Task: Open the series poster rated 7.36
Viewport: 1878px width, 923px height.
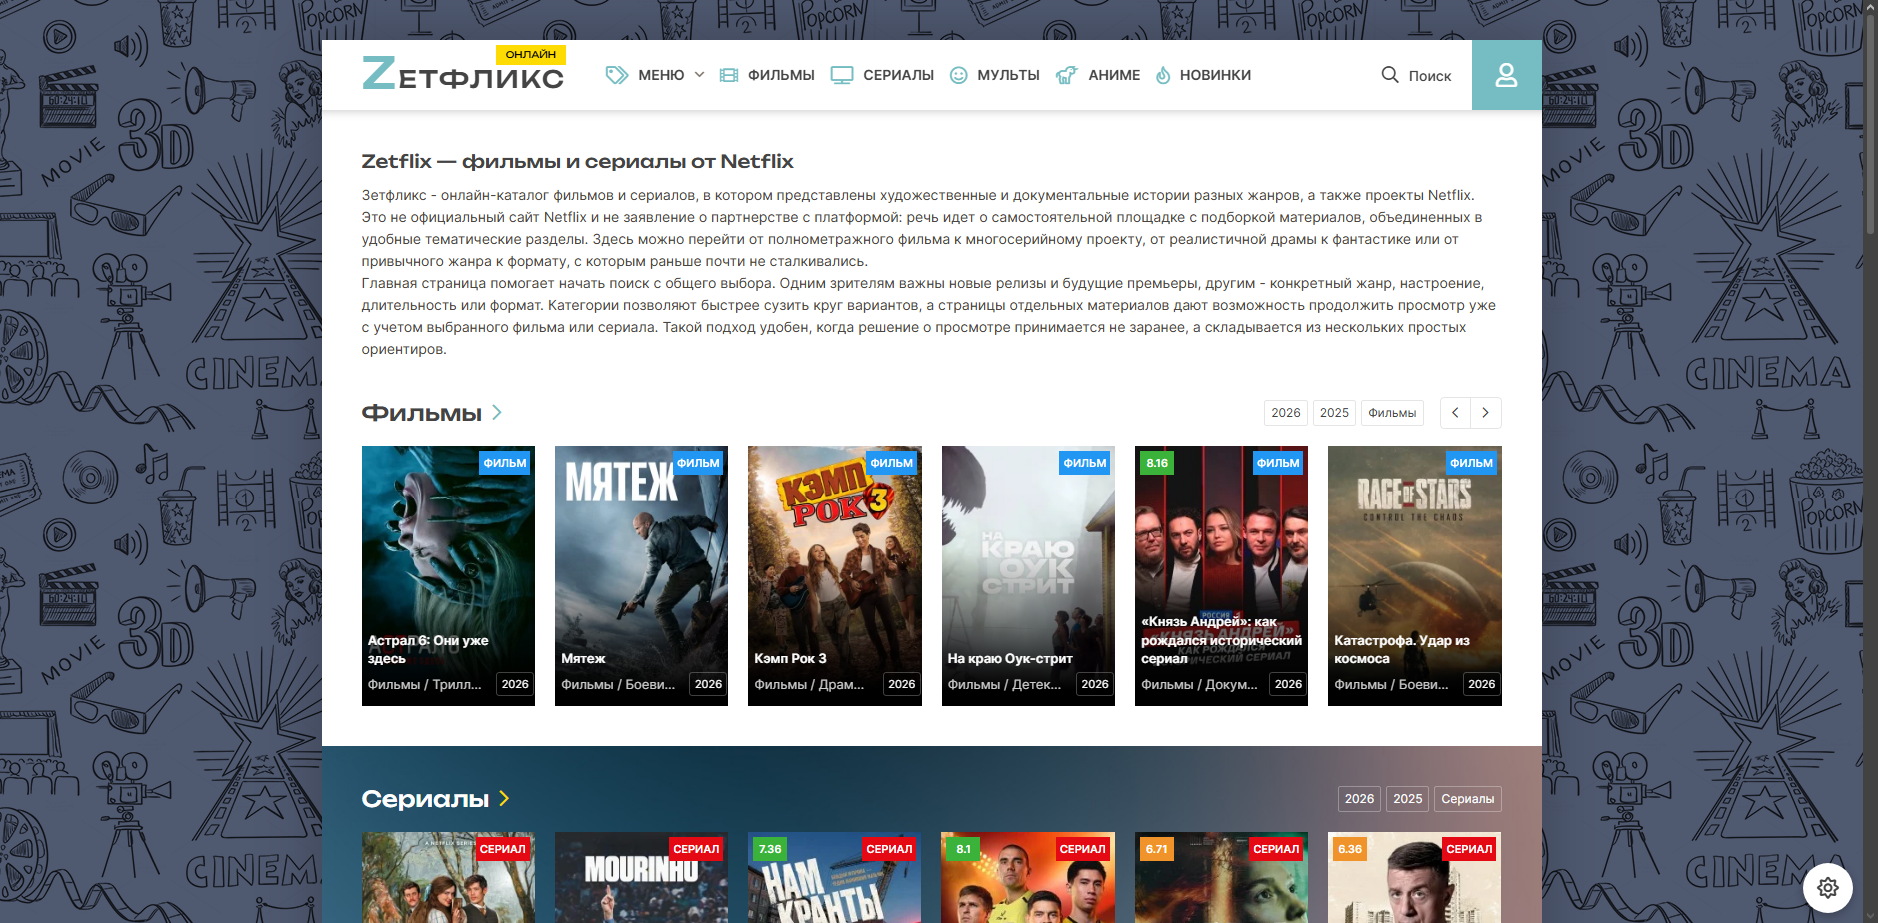Action: pos(835,877)
